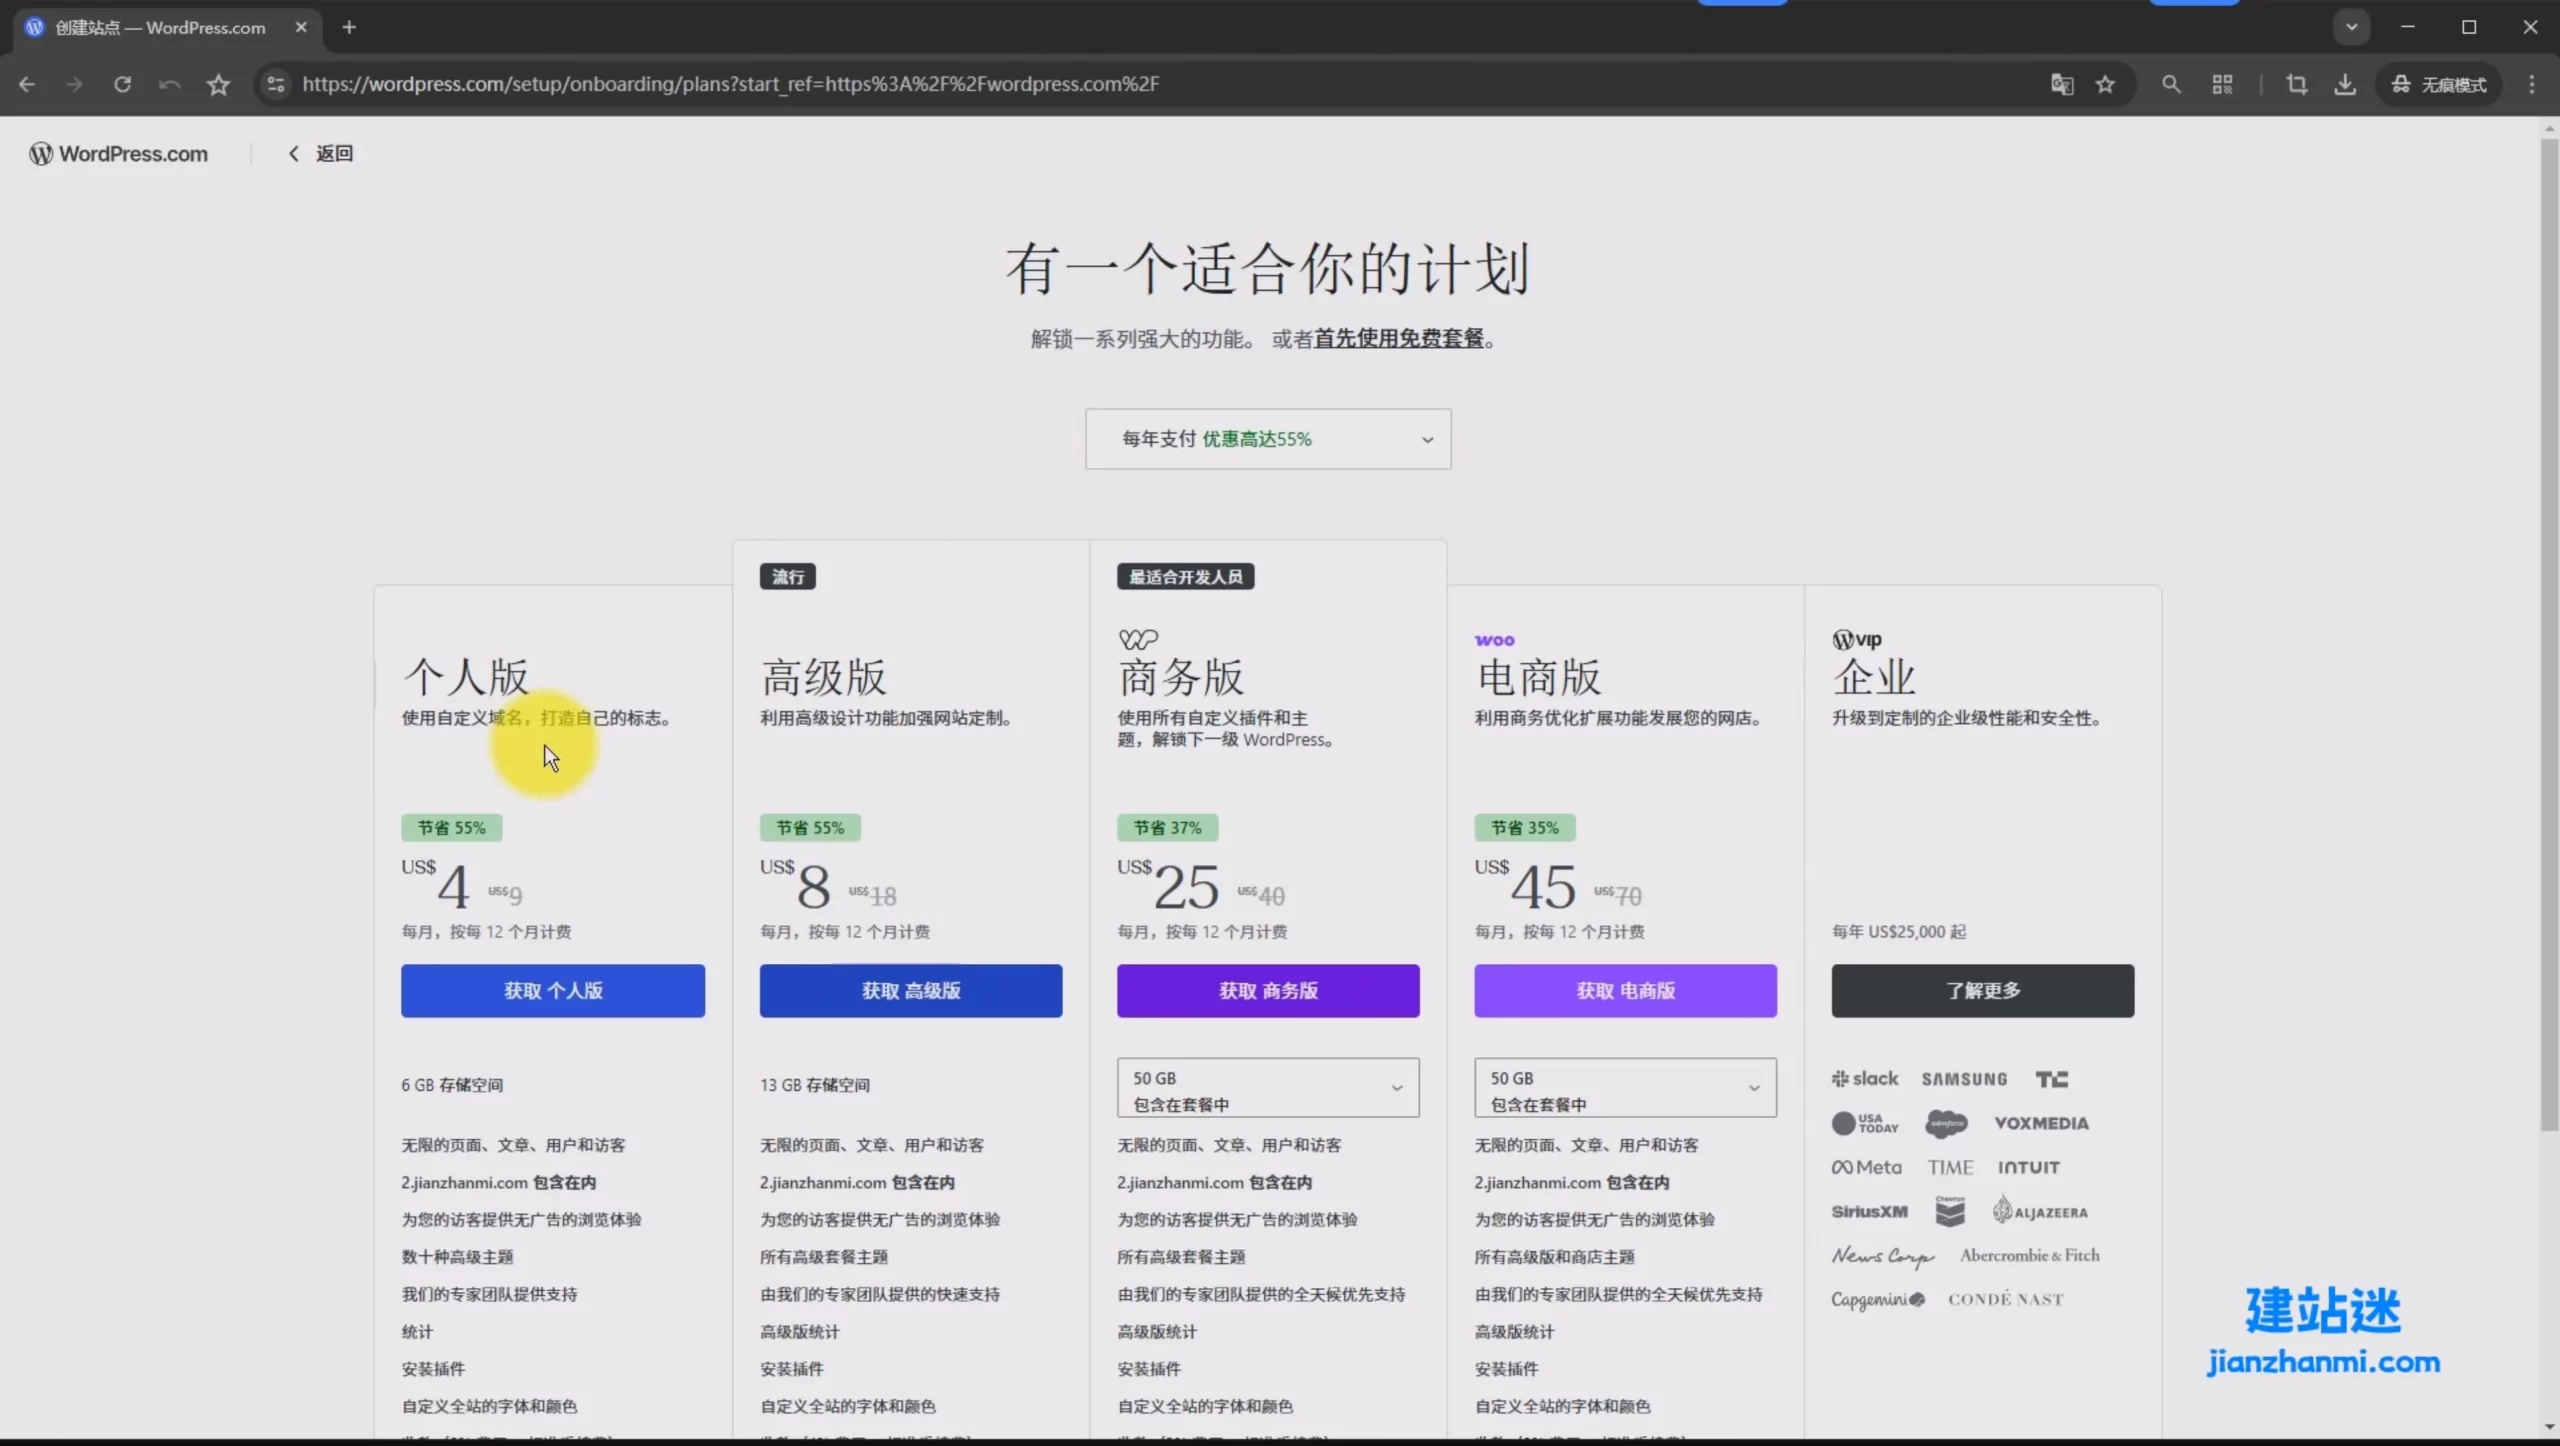The width and height of the screenshot is (2560, 1446).
Task: Select the 创建站点 WordPress.com browser tab
Action: [160, 27]
